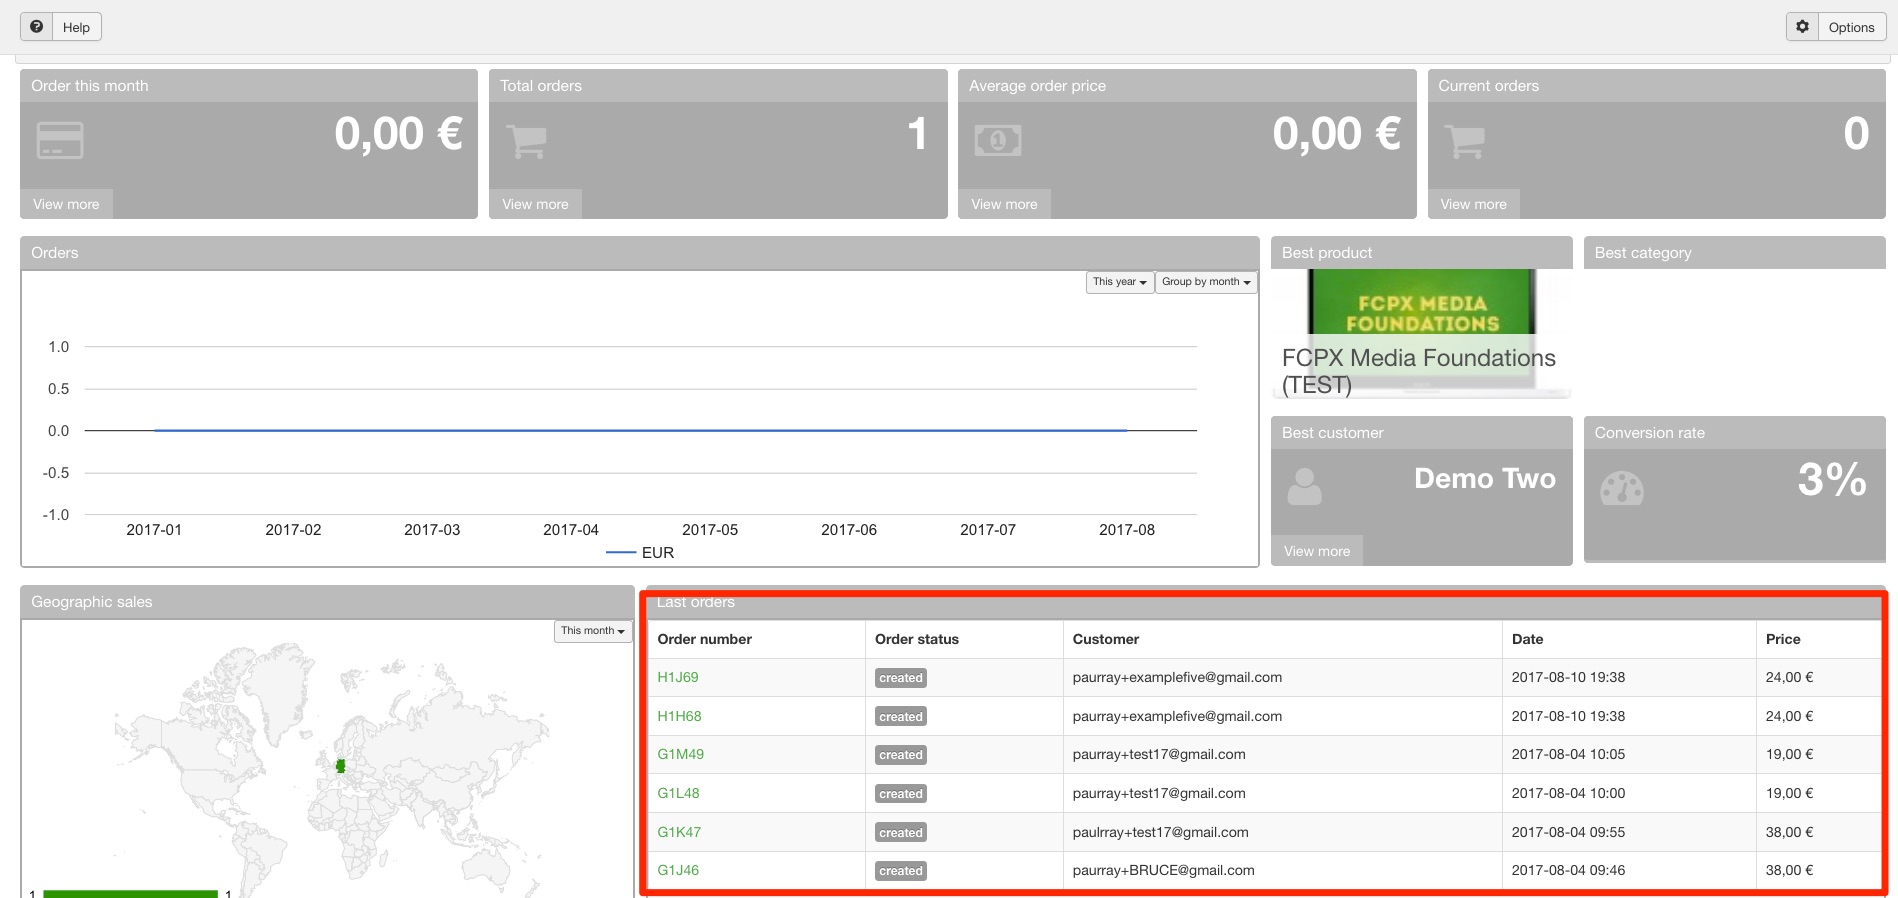The width and height of the screenshot is (1898, 898).
Task: Click the credit card icon in Order this month
Action: (x=60, y=140)
